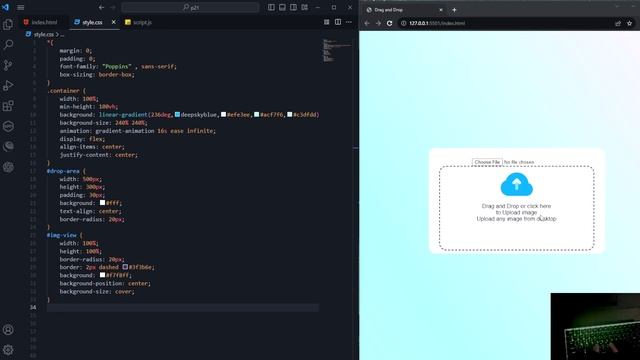
Task: Click the .container selector line
Action: coord(67,91)
